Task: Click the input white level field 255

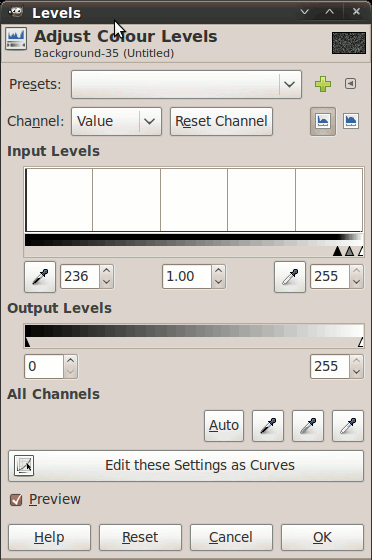Action: click(x=330, y=277)
